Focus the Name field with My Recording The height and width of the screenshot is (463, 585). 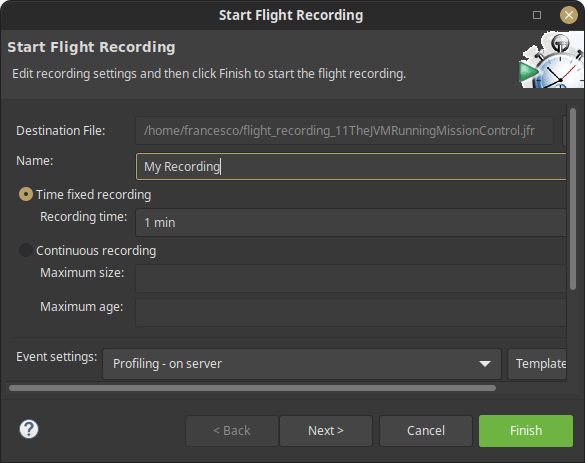click(x=351, y=166)
